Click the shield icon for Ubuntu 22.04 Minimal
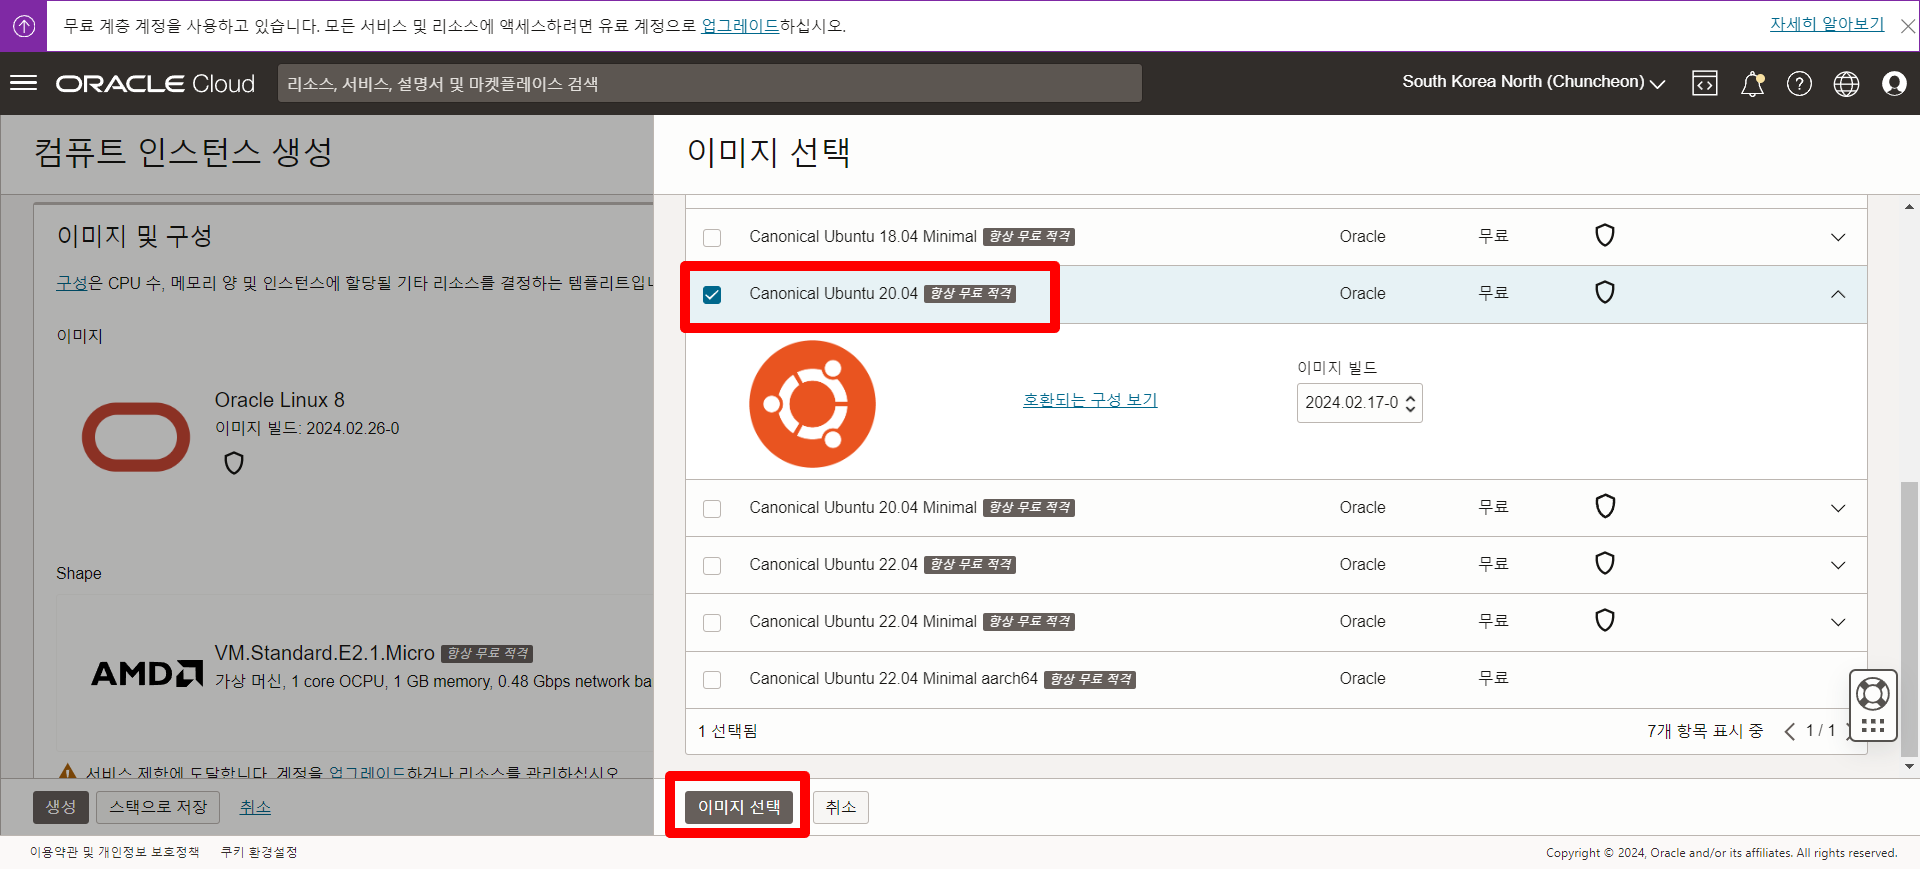 [1604, 621]
